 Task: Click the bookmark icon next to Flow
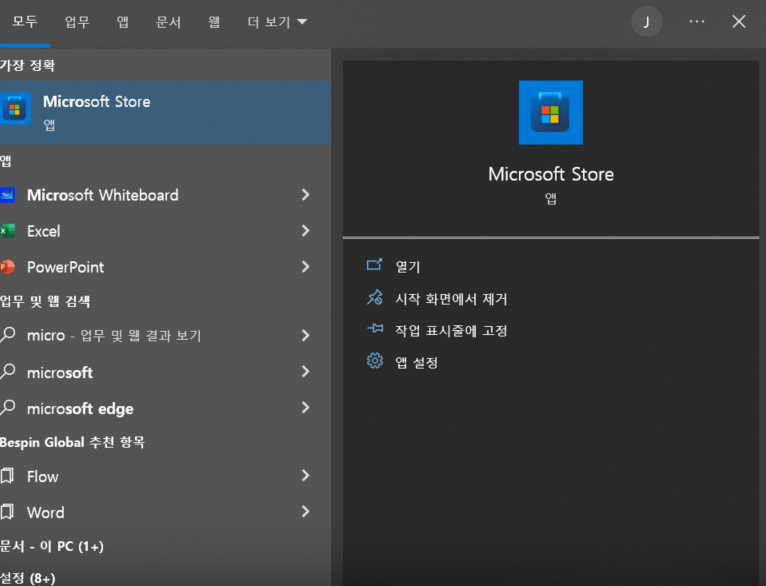(7, 476)
